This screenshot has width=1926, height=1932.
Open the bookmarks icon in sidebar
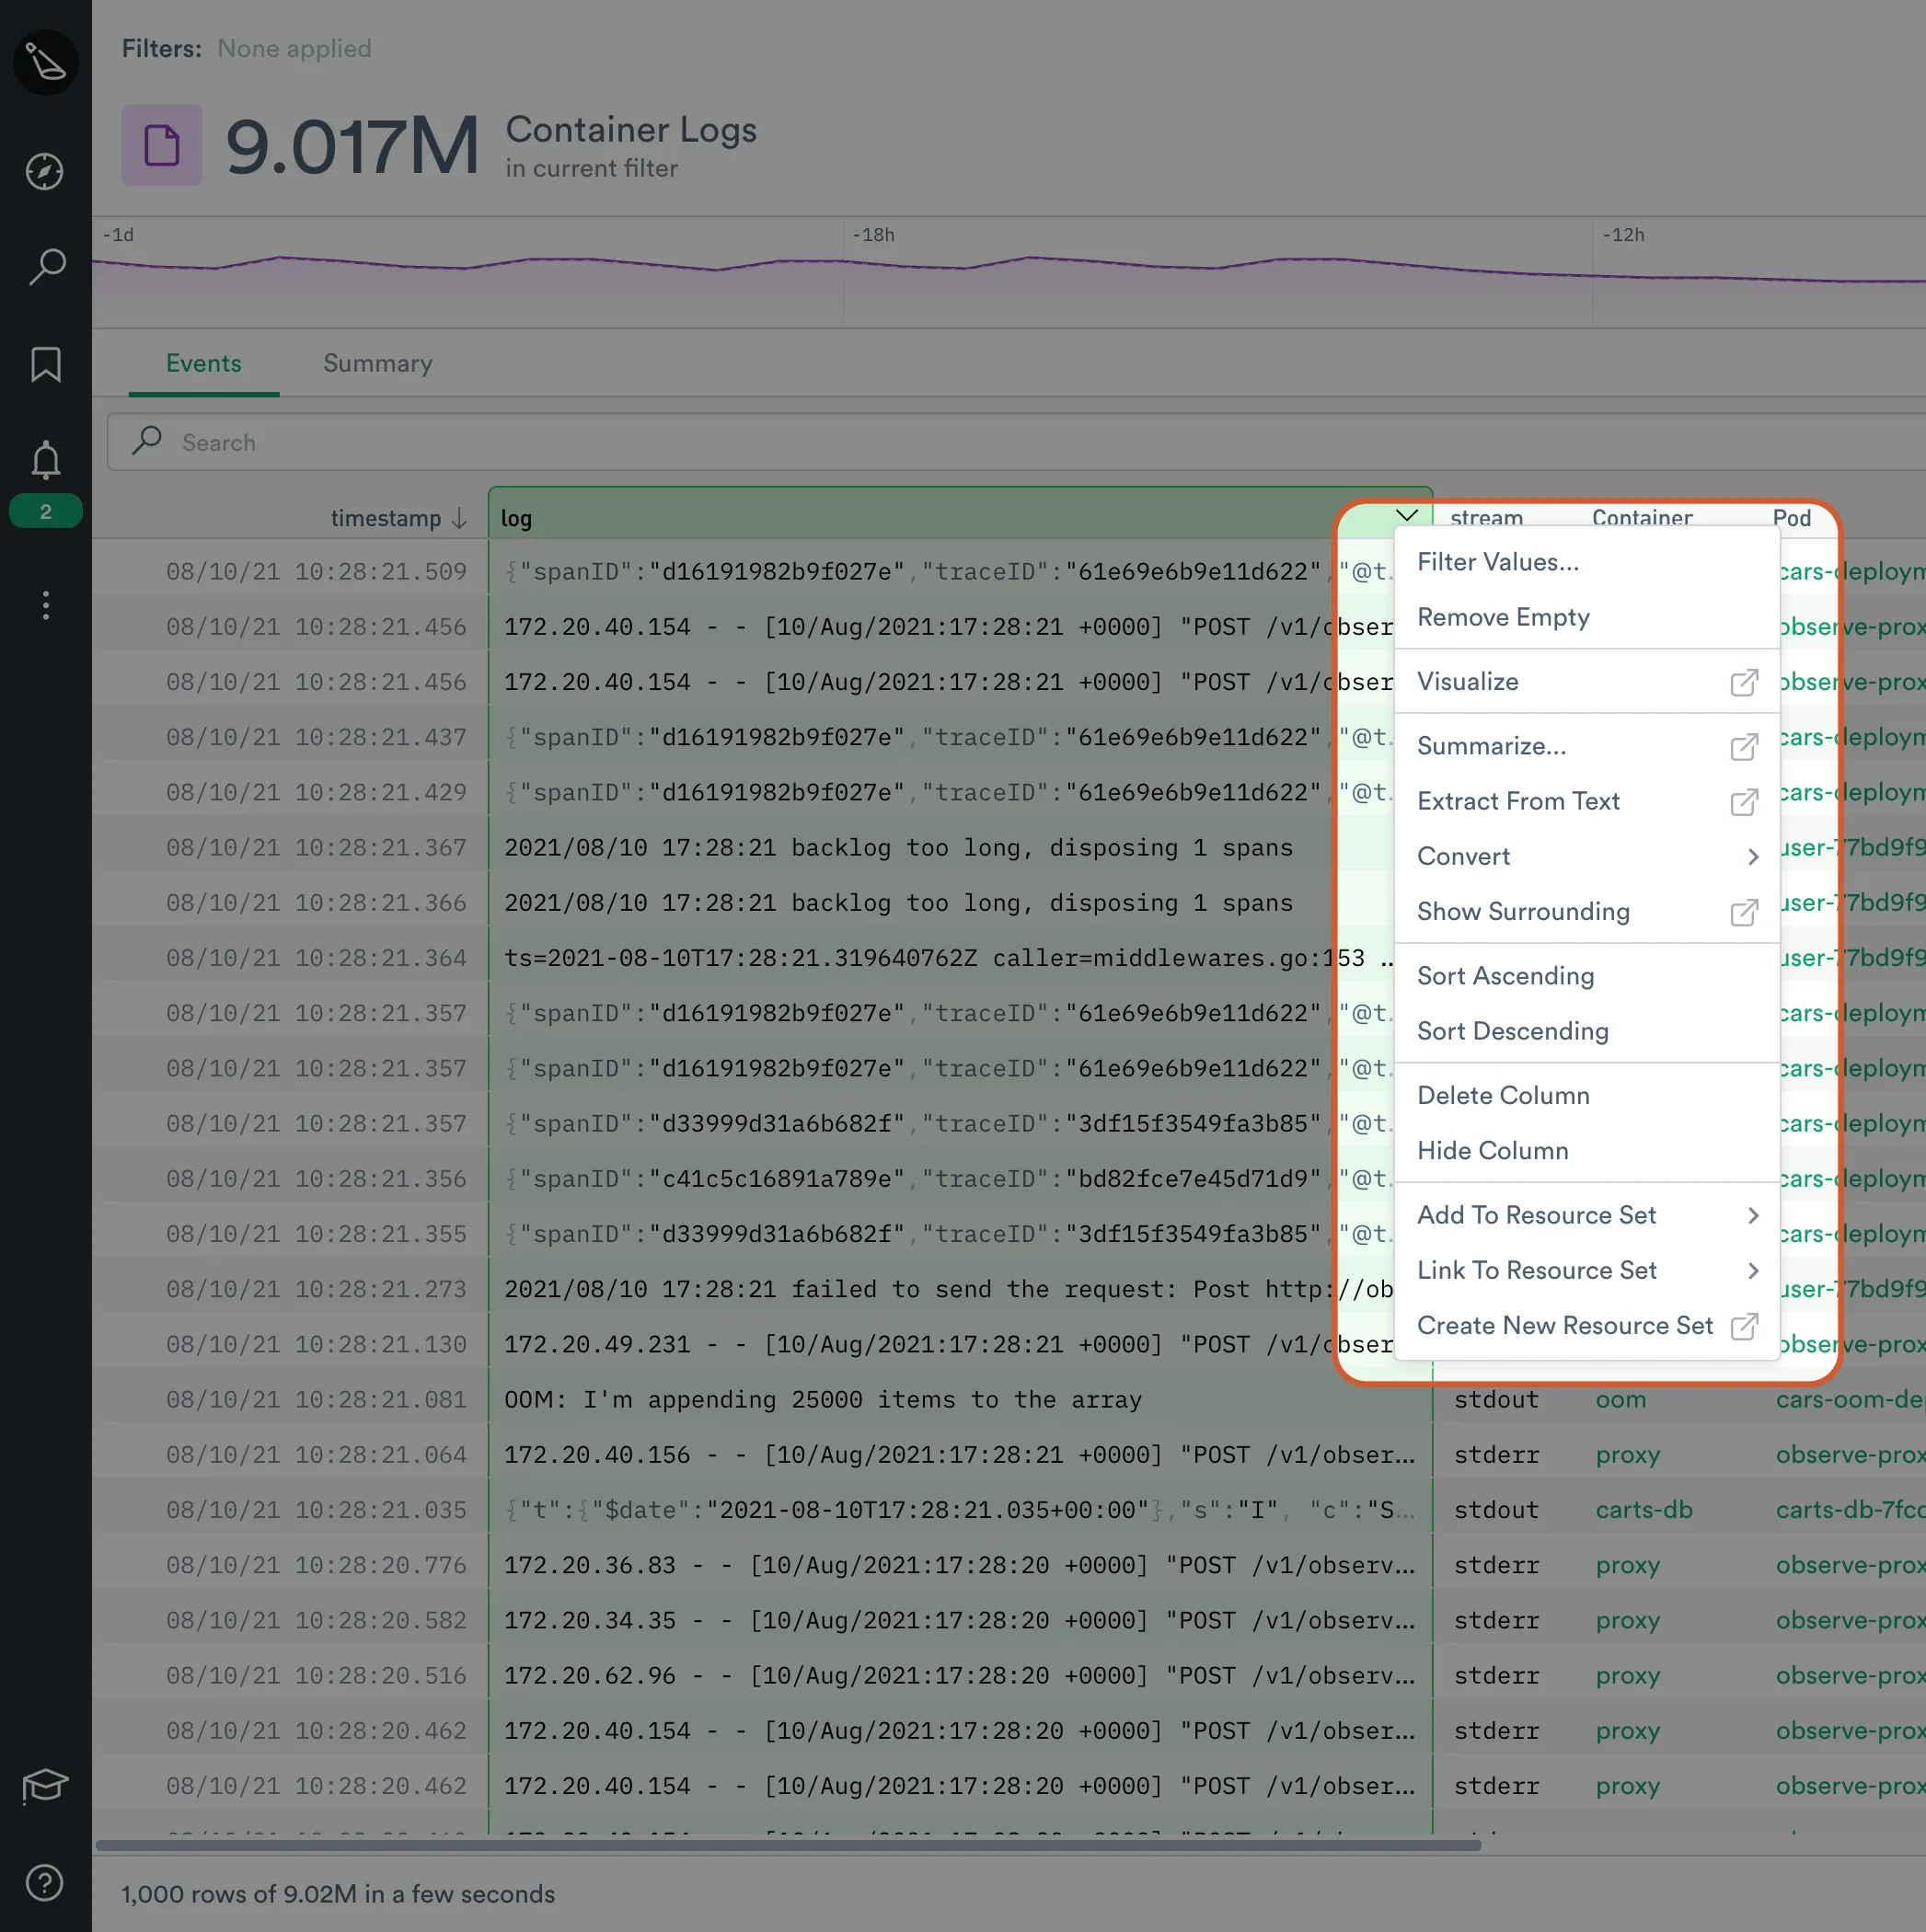(x=45, y=365)
